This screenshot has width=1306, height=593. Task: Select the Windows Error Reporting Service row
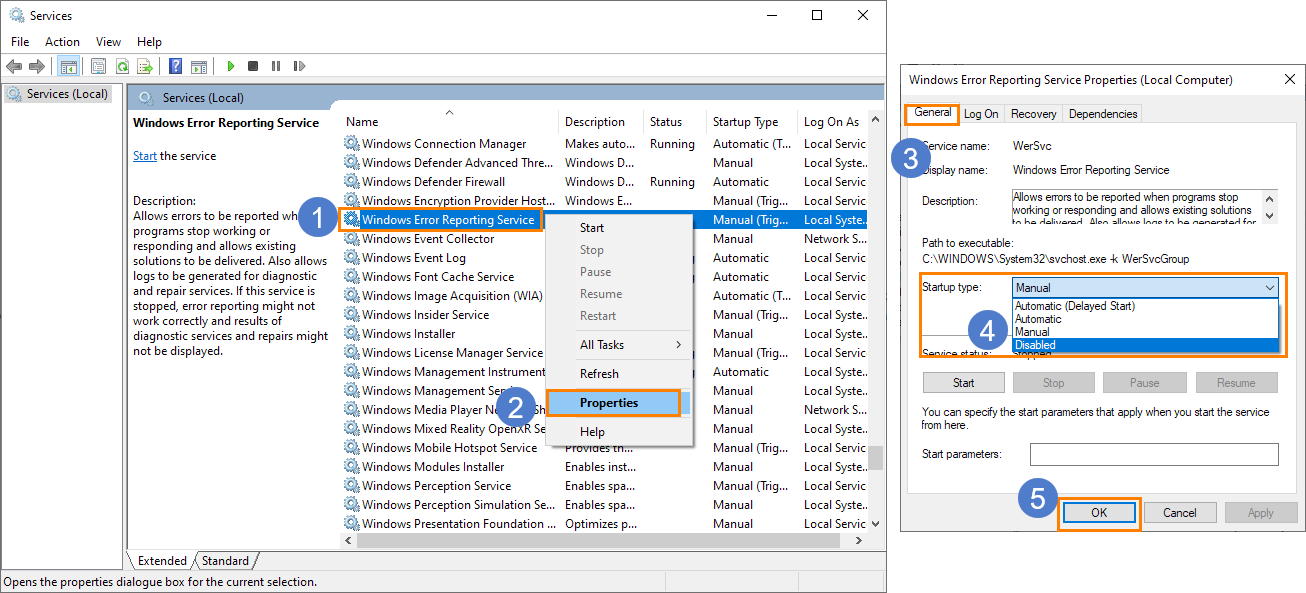click(x=605, y=219)
